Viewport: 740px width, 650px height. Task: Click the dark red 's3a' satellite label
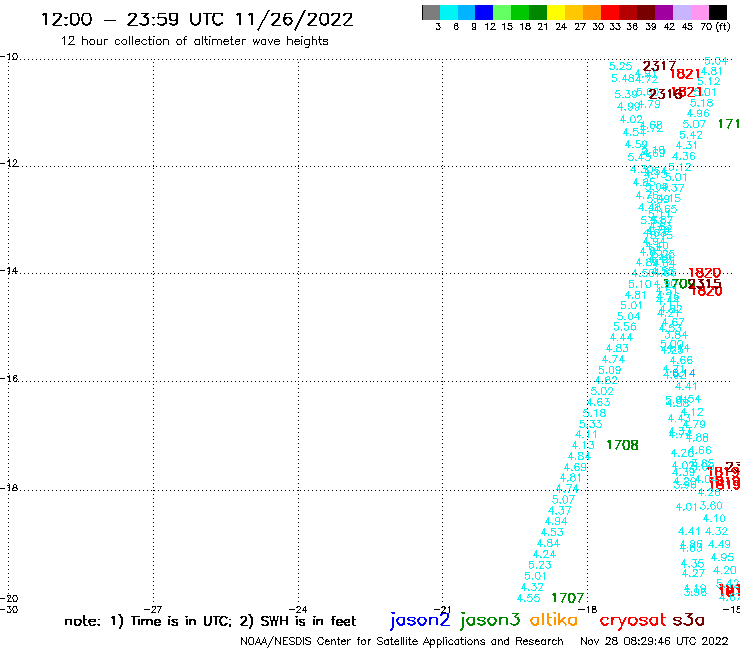point(688,620)
